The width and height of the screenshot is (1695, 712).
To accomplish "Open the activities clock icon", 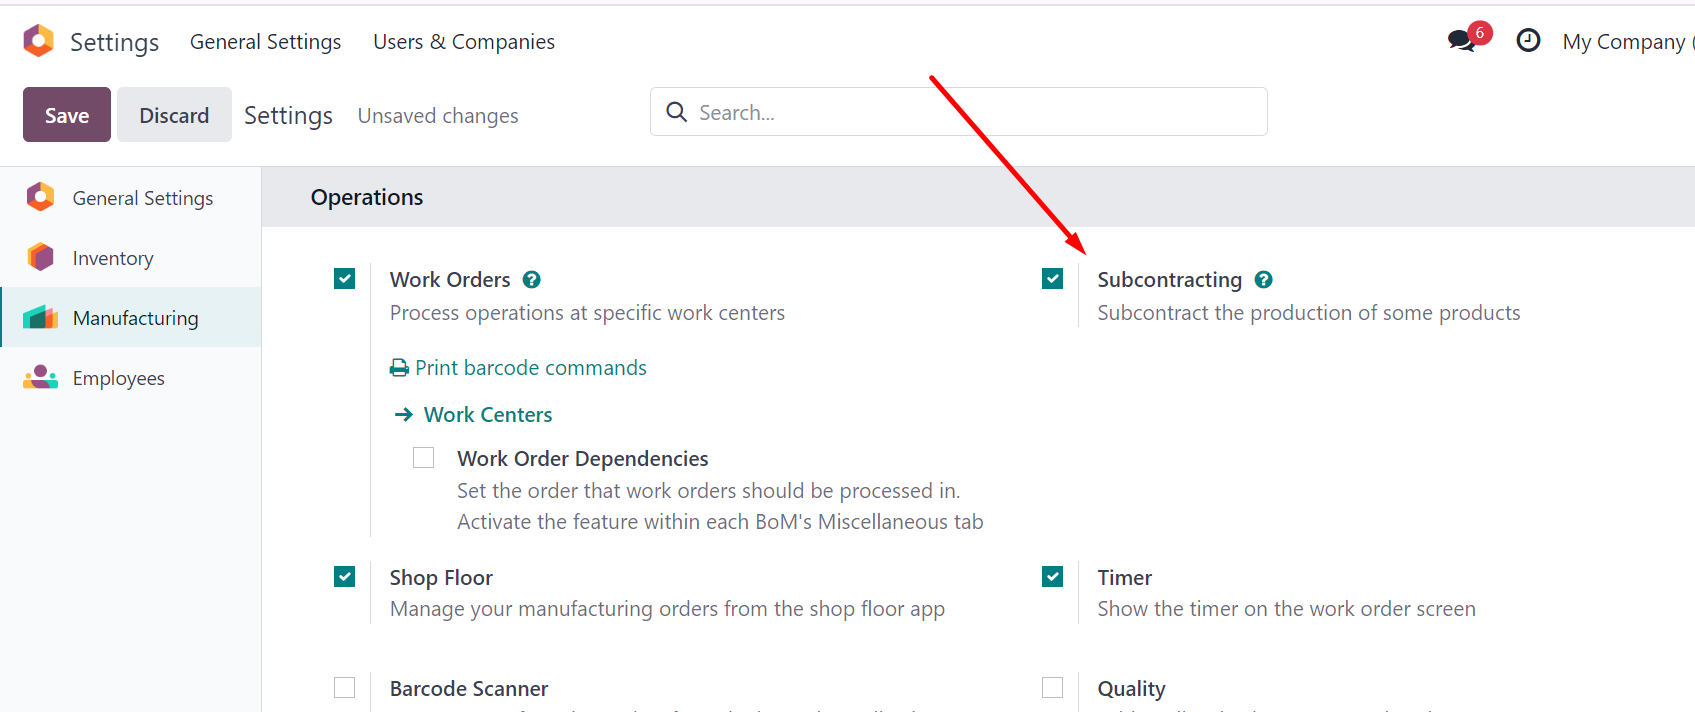I will click(x=1528, y=41).
